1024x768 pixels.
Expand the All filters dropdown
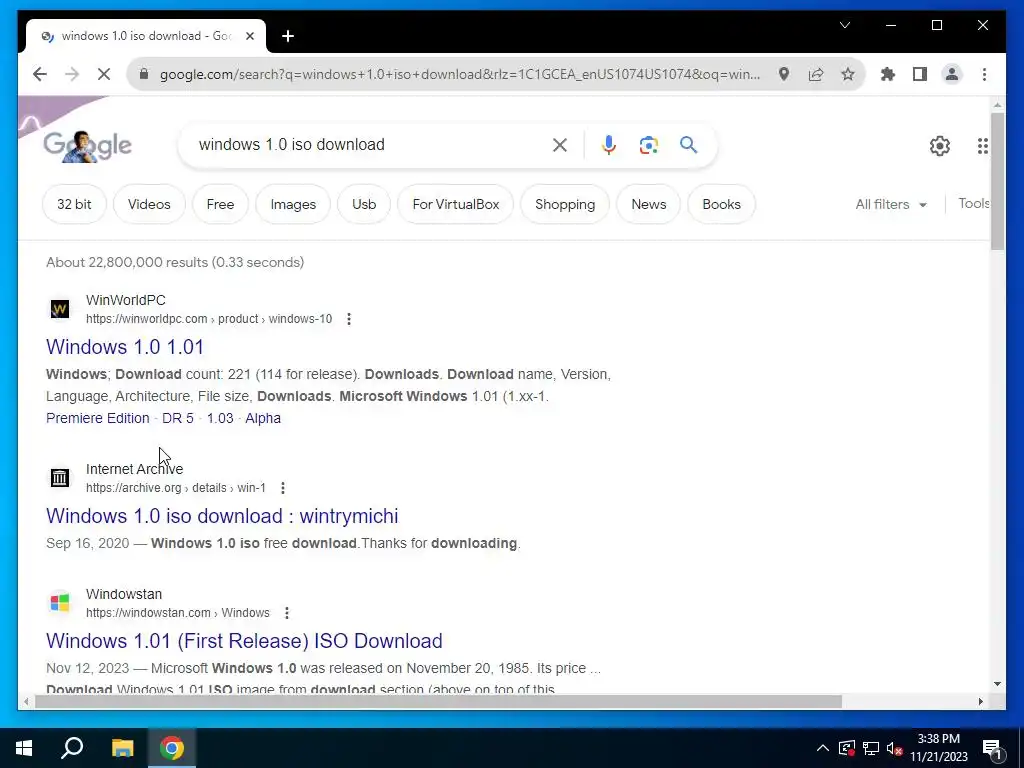[891, 204]
